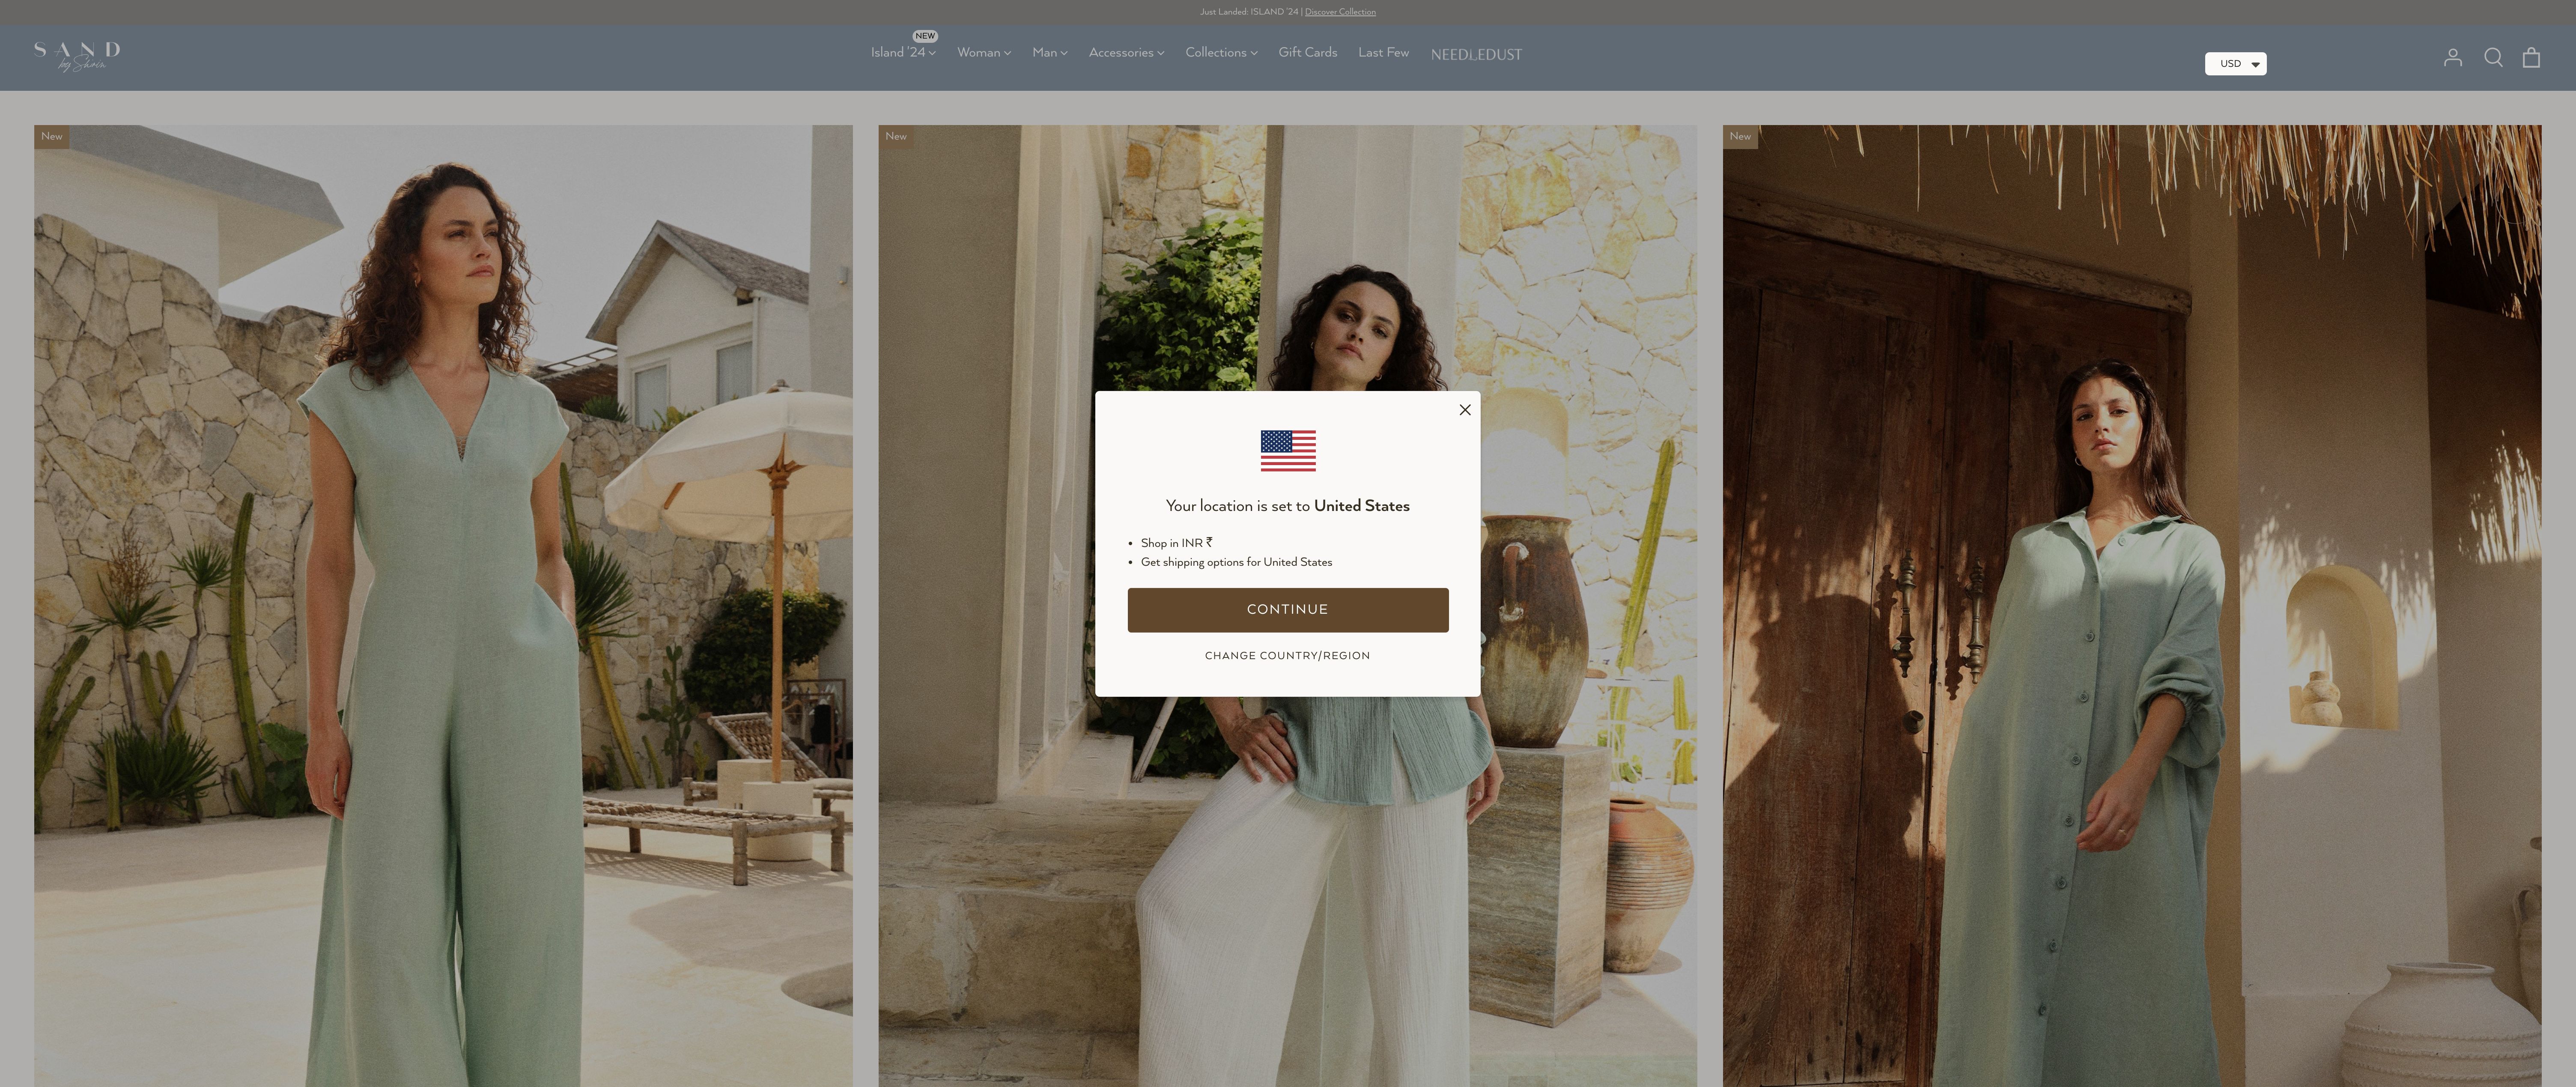The width and height of the screenshot is (2576, 1087).
Task: Close the location popup with X
Action: pos(1465,409)
